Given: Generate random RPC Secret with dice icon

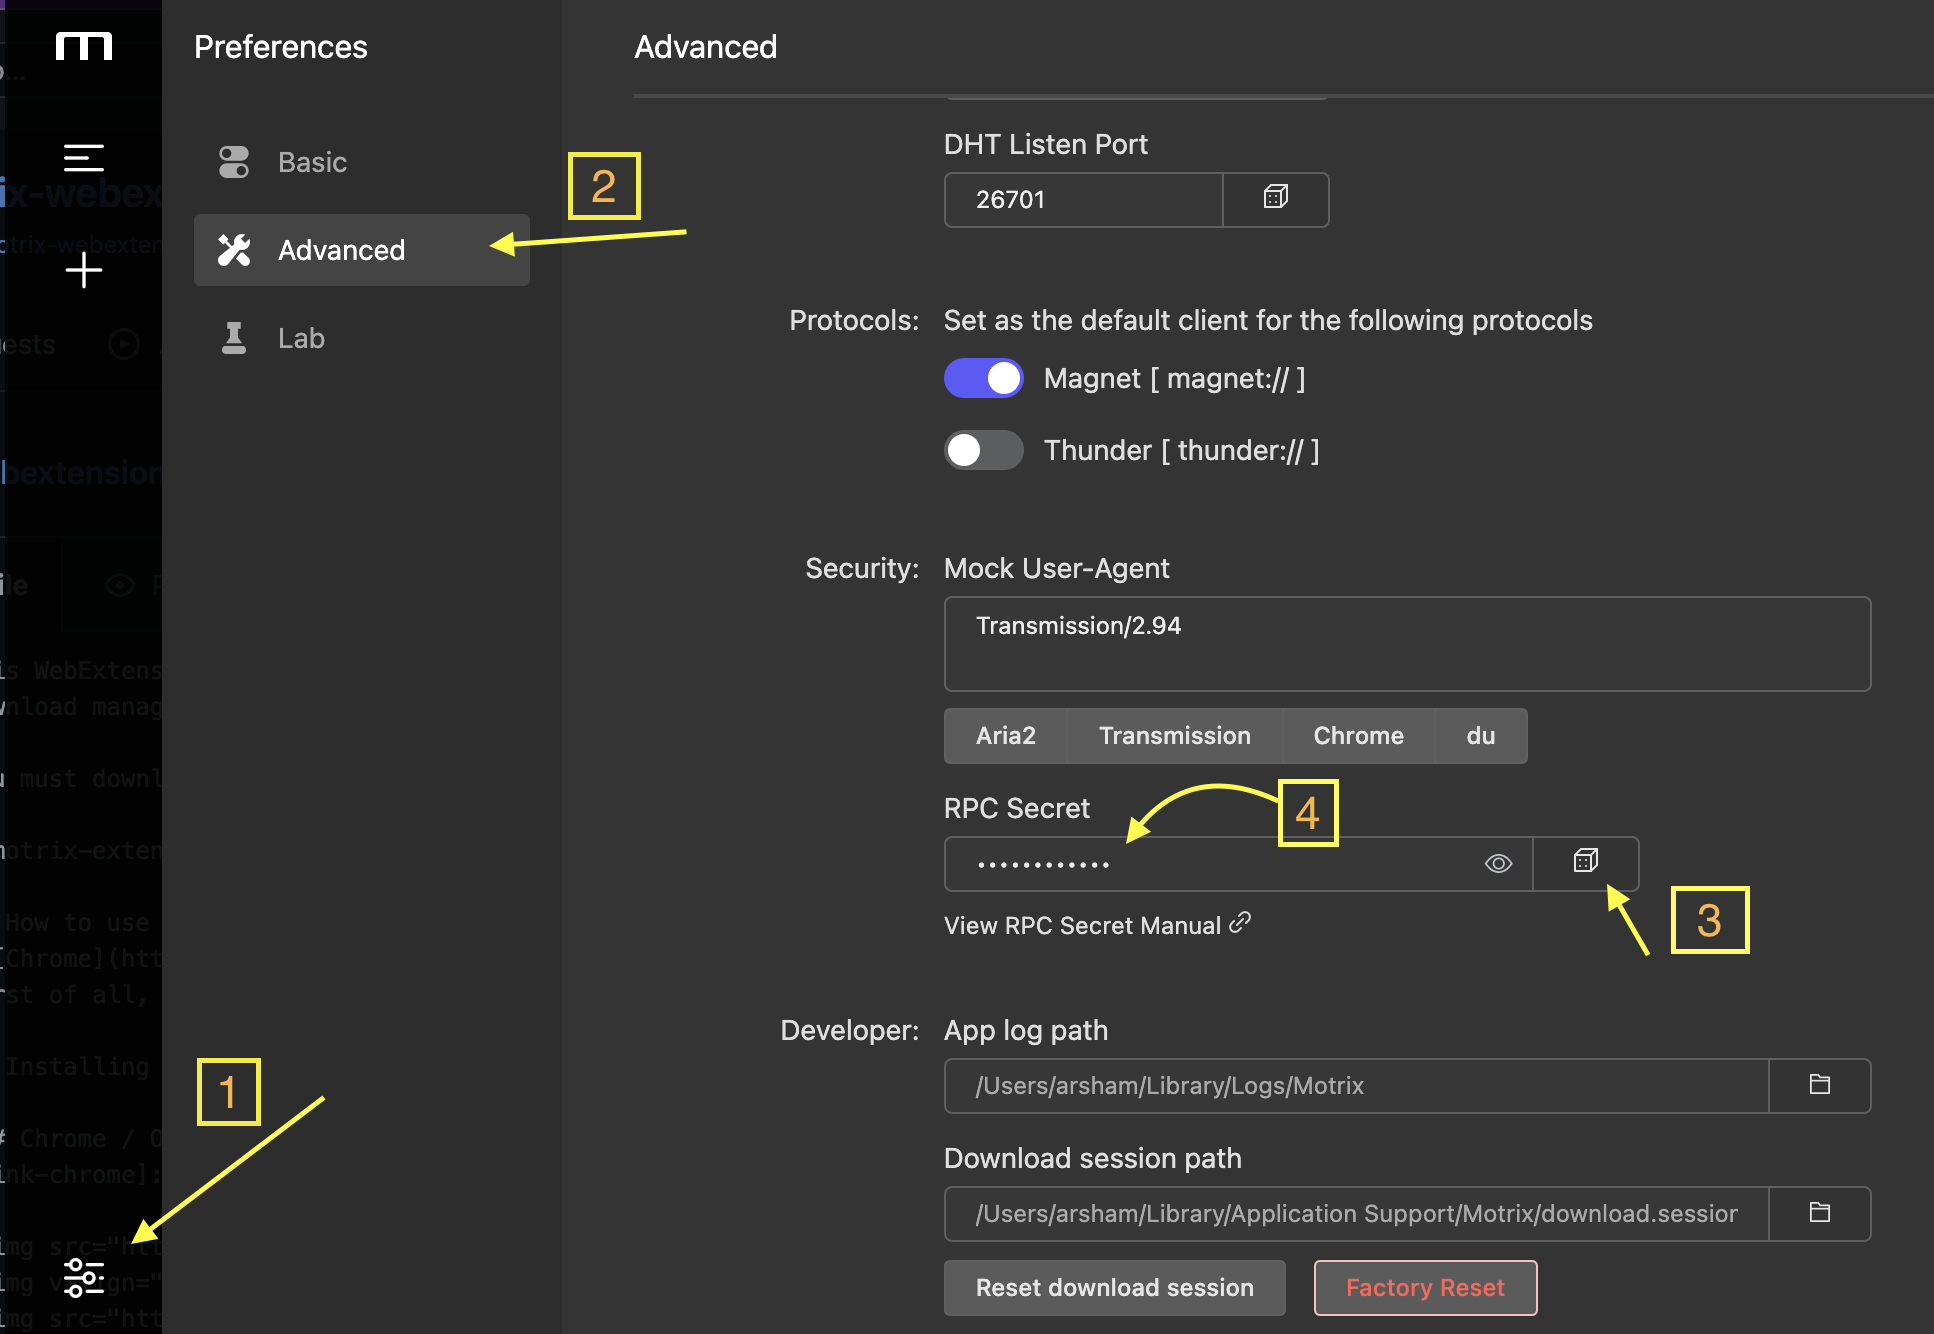Looking at the screenshot, I should pos(1585,862).
